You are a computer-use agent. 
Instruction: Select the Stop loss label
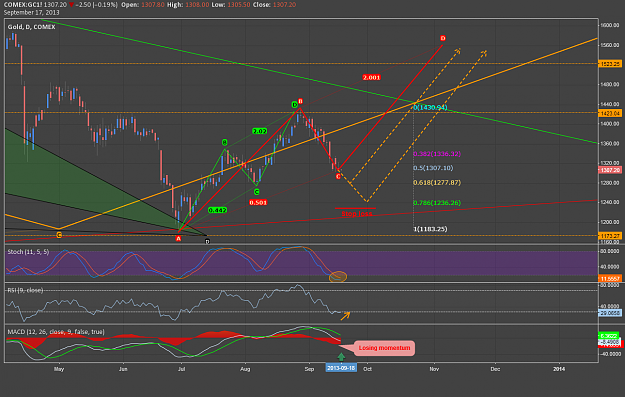coord(357,214)
